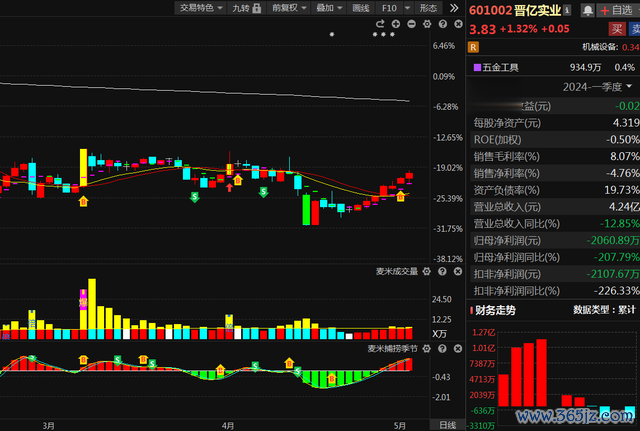Click the 每股净资产(元) row
640x431 pixels.
tap(553, 123)
